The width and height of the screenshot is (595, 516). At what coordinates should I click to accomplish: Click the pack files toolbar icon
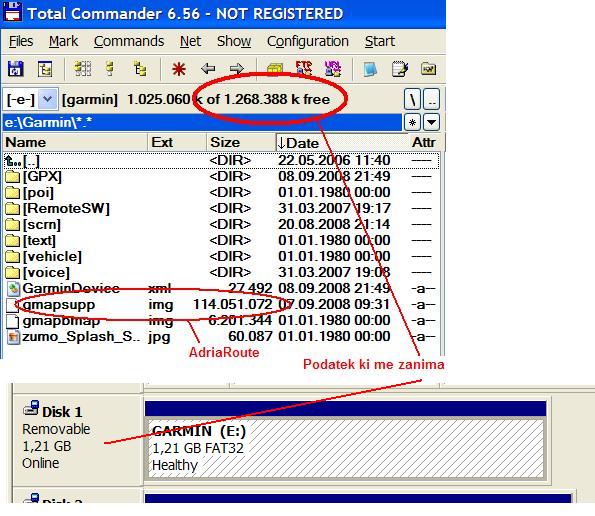pyautogui.click(x=275, y=69)
